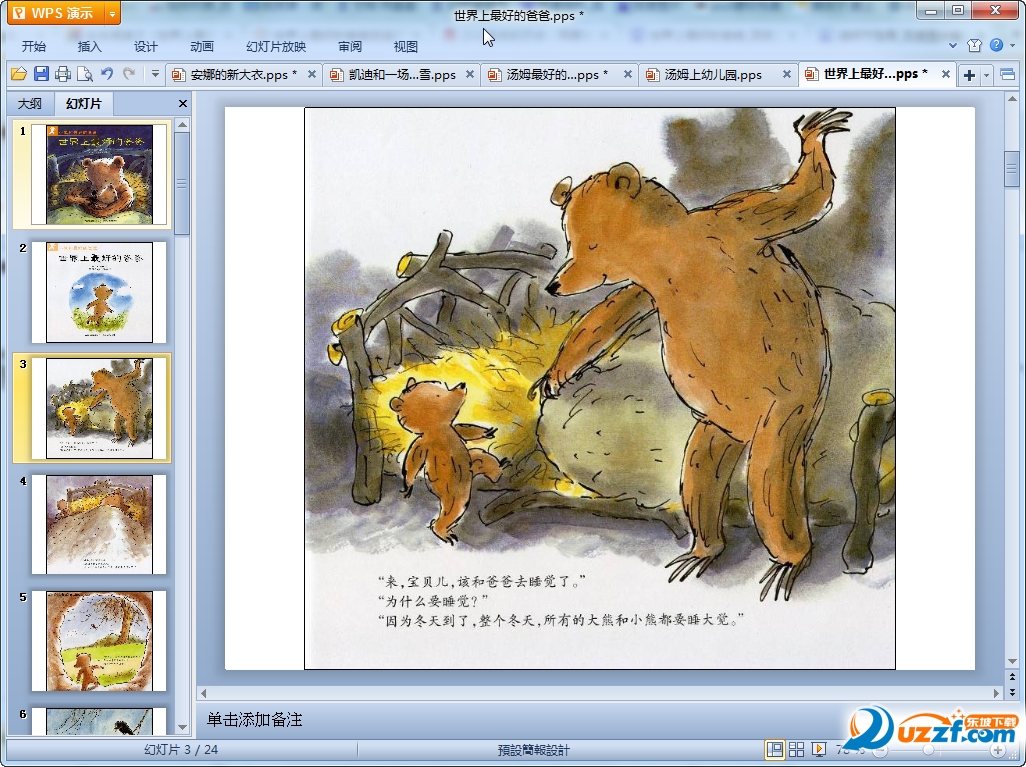Close the 安娜的新大衣.pps tab

pos(312,75)
